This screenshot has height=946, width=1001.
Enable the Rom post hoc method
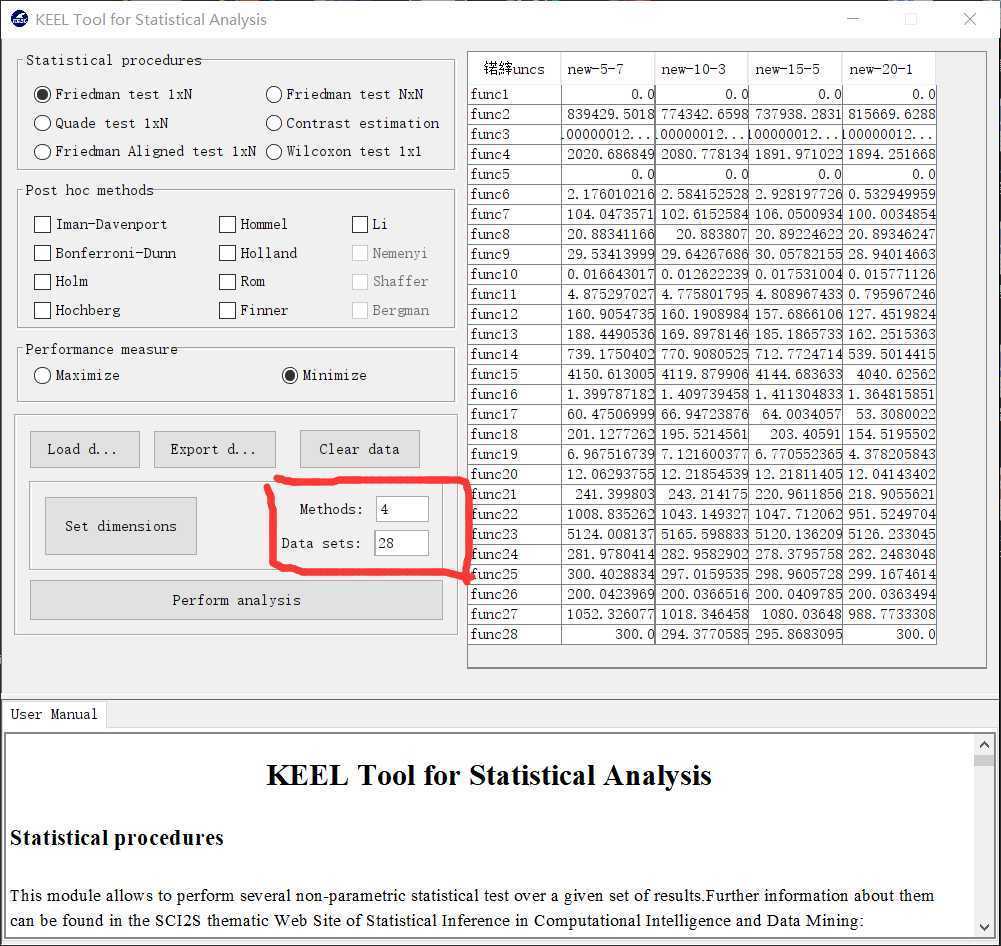coord(227,282)
